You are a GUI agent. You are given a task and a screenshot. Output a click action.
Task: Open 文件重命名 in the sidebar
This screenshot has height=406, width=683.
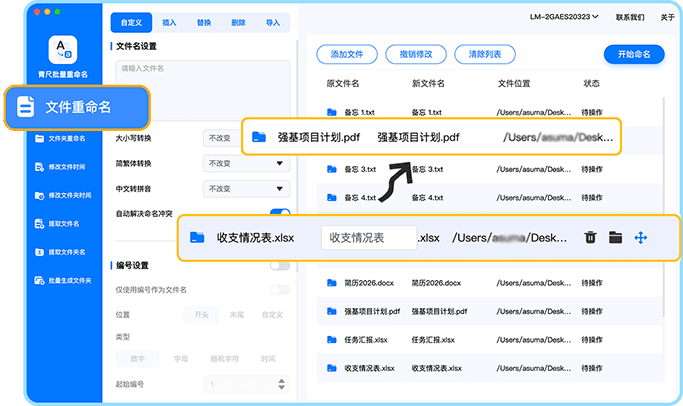pos(77,106)
